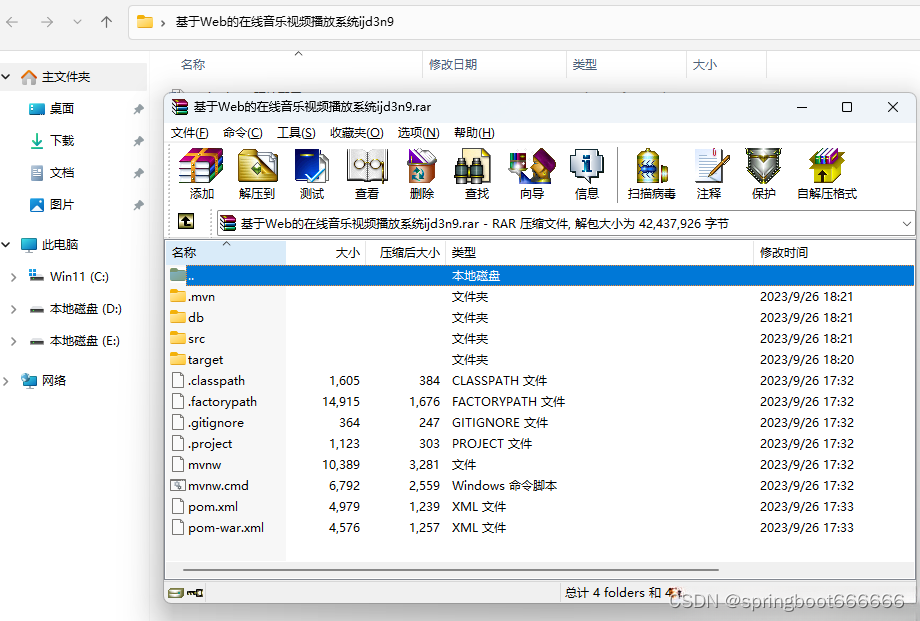Viewport: 920px width, 621px height.
Task: Click Explorer Type (类型) column header
Action: point(626,65)
